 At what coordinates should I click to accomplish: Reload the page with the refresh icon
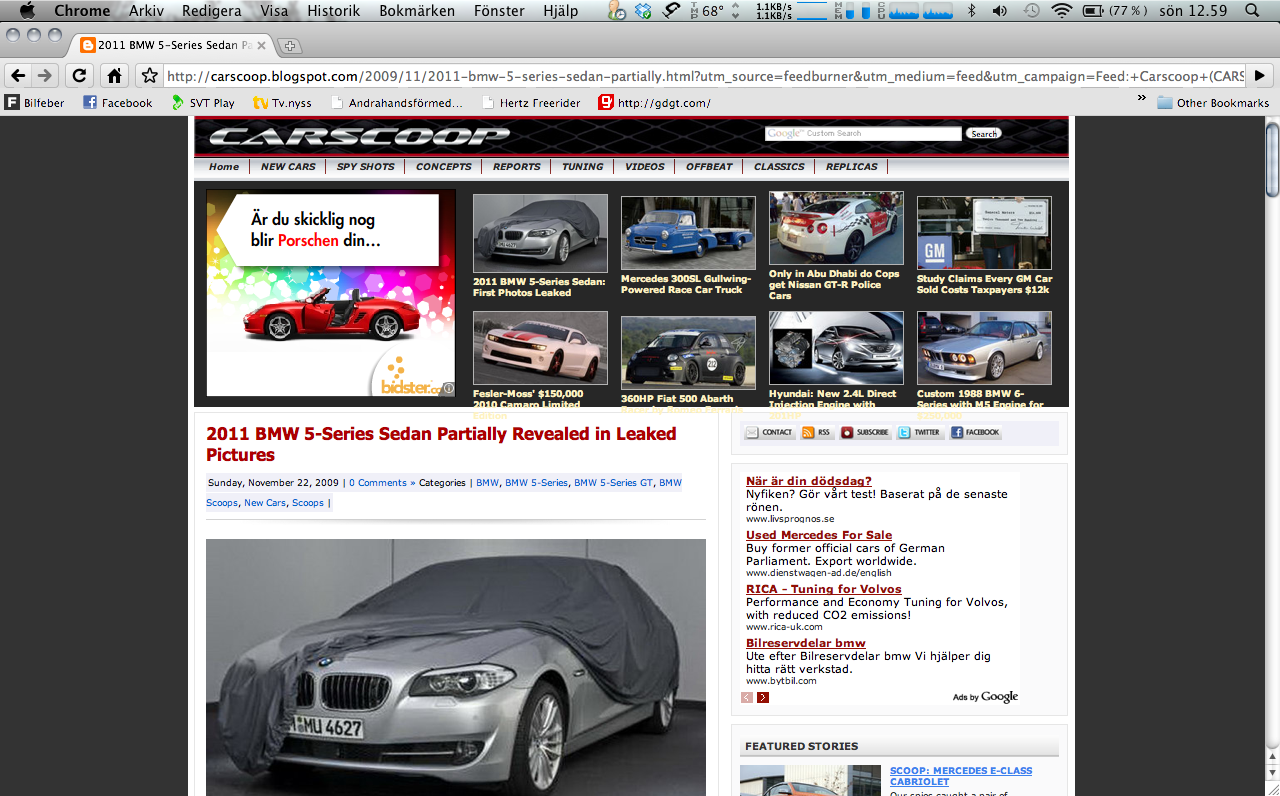pyautogui.click(x=79, y=76)
